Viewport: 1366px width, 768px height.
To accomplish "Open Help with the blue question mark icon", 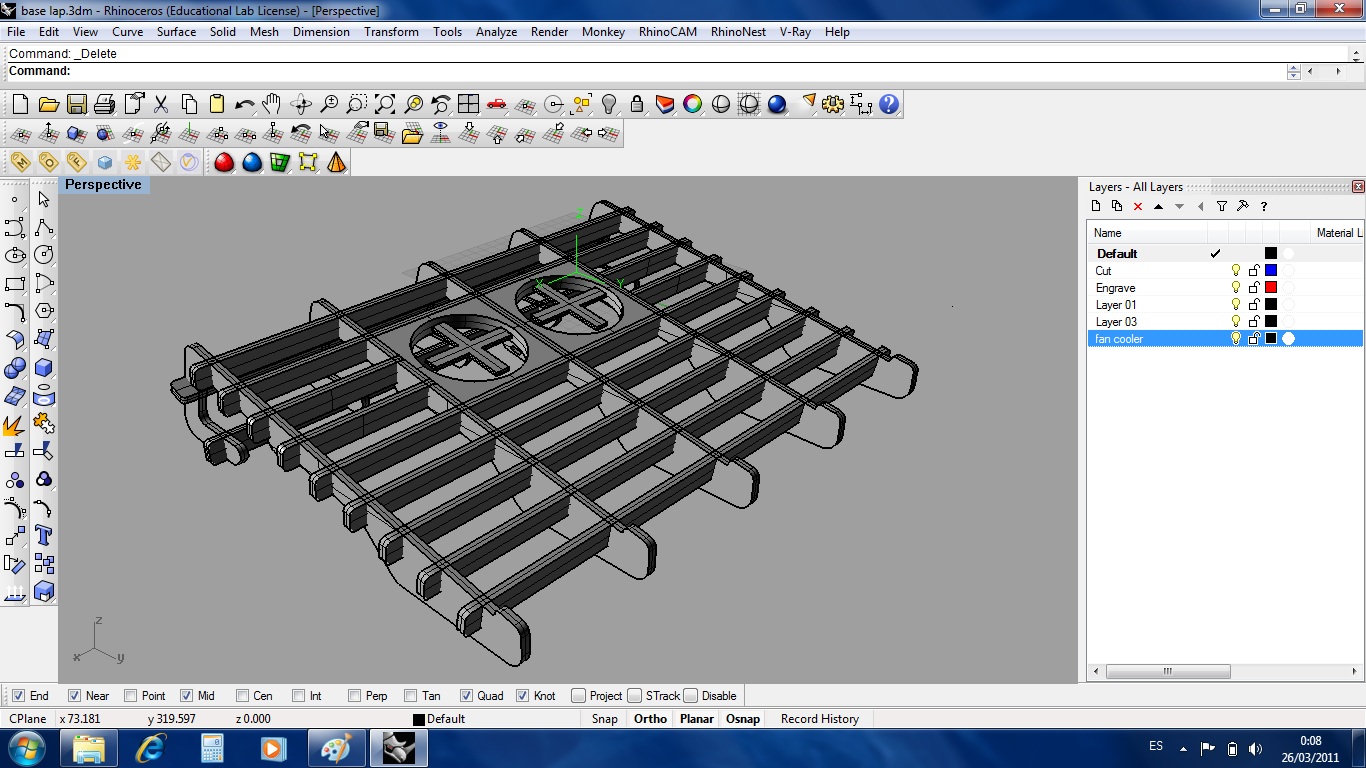I will point(889,104).
